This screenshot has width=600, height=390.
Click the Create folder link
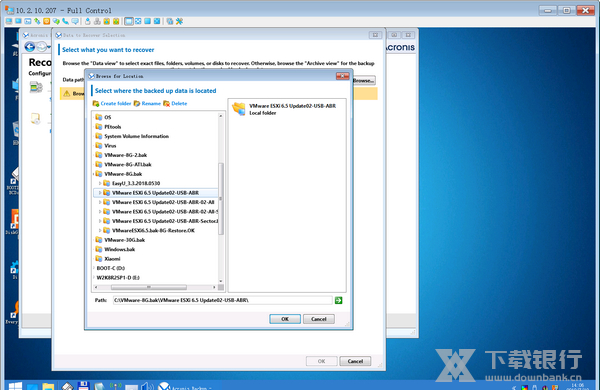(116, 104)
